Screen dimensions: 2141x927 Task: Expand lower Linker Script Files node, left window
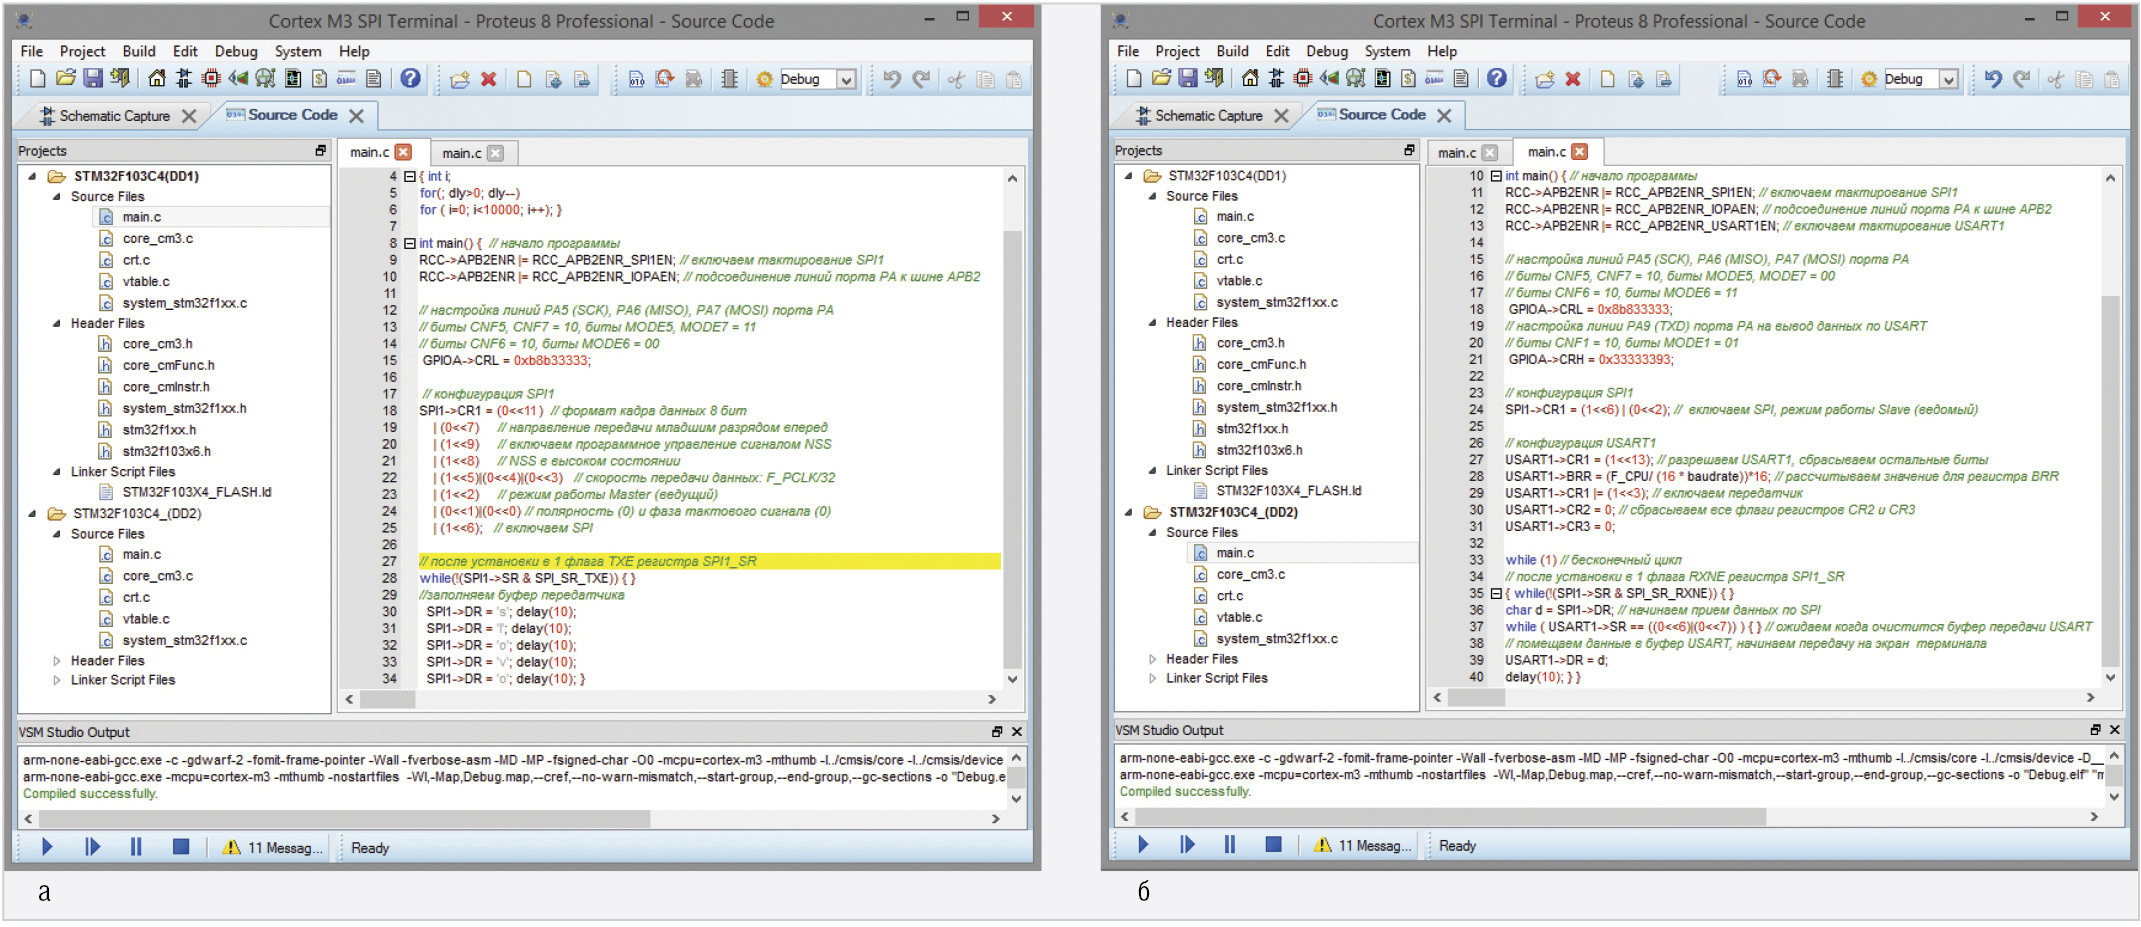57,680
